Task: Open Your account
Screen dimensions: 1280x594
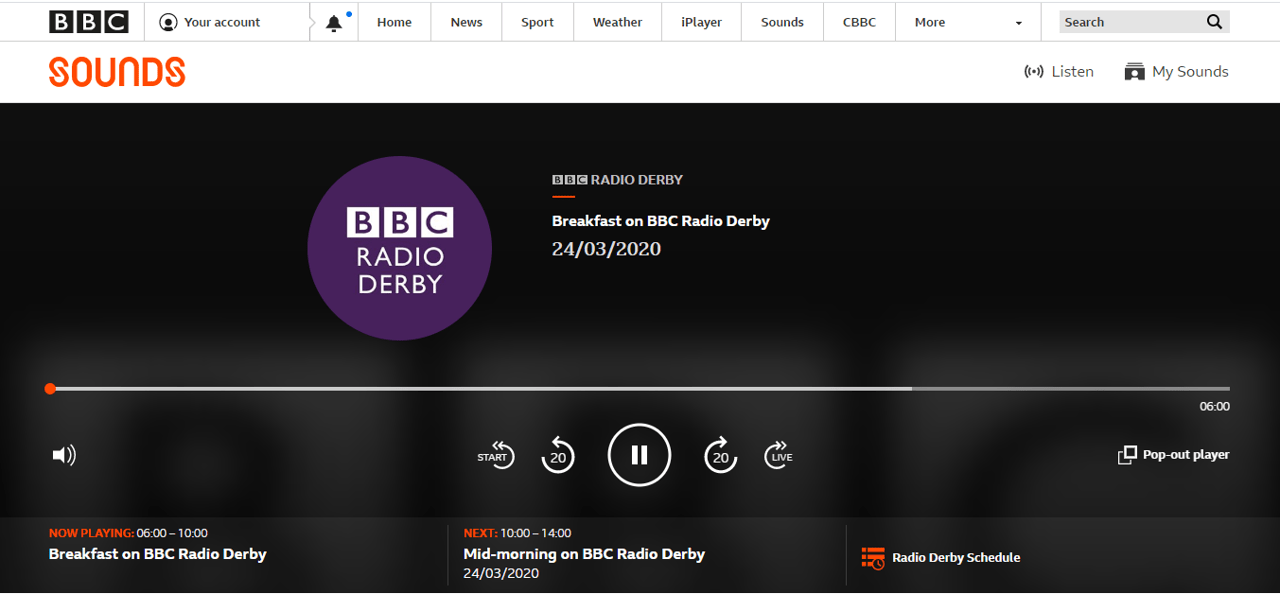Action: [x=211, y=22]
